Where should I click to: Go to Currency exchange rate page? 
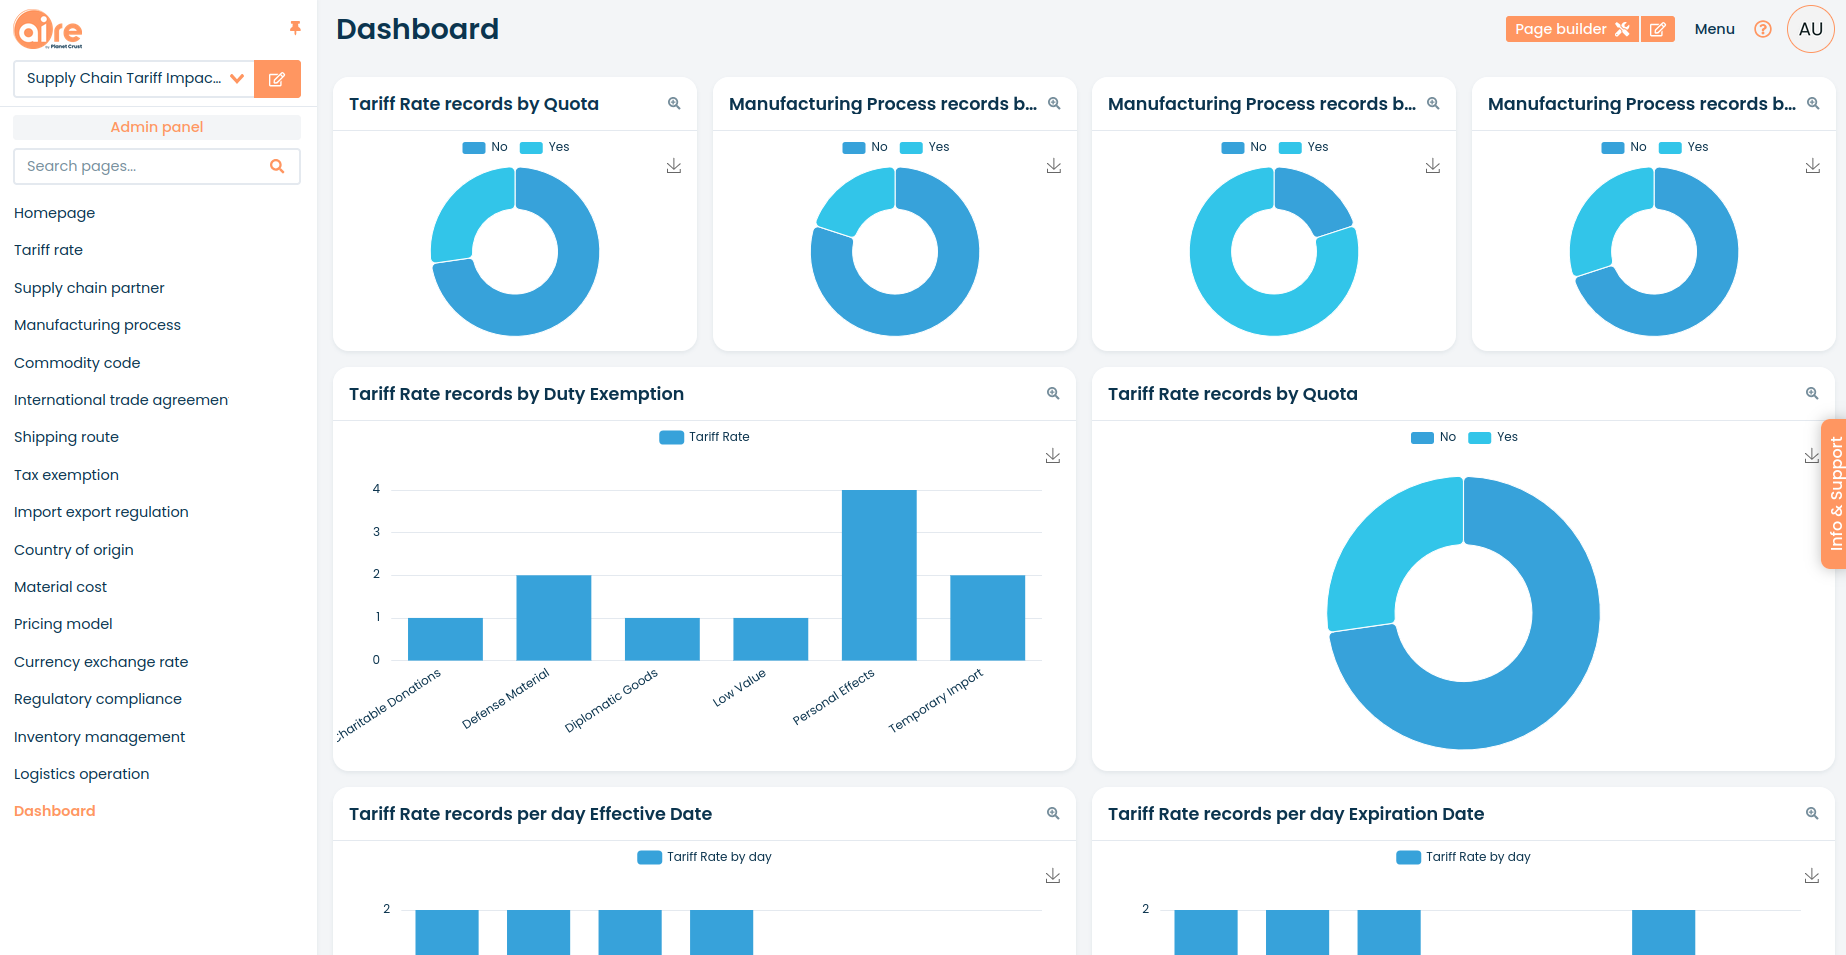[x=101, y=662]
